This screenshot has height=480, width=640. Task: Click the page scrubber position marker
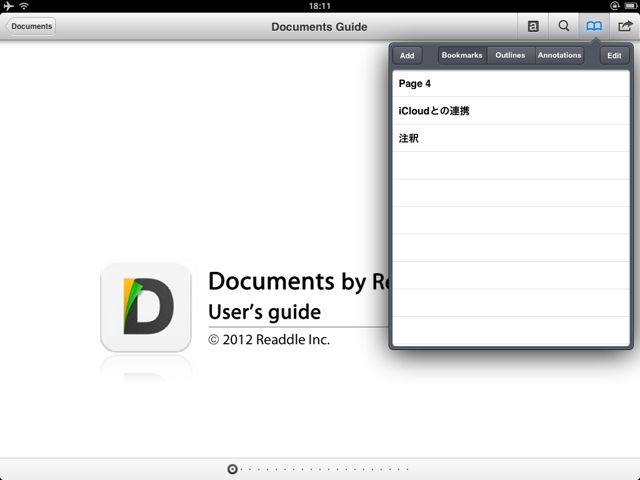pos(232,469)
